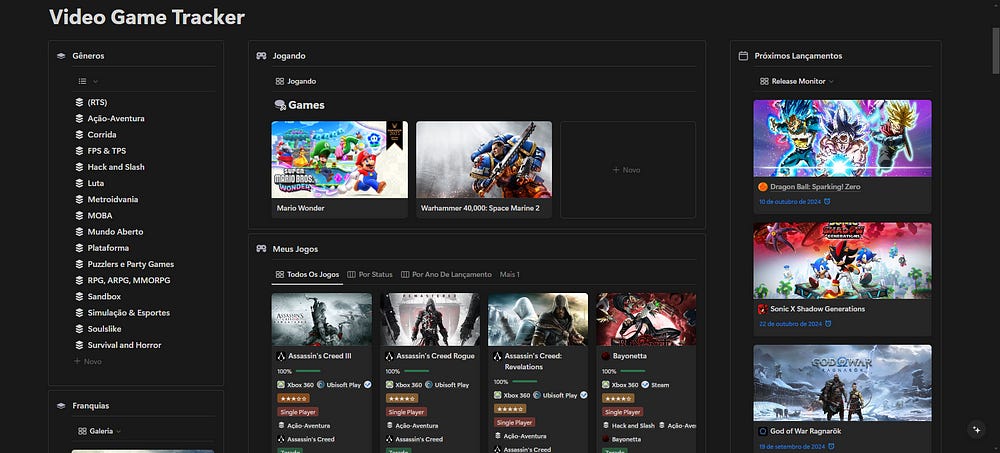This screenshot has height=453, width=1000.
Task: Open the Metroidvania genre
Action: (112, 200)
